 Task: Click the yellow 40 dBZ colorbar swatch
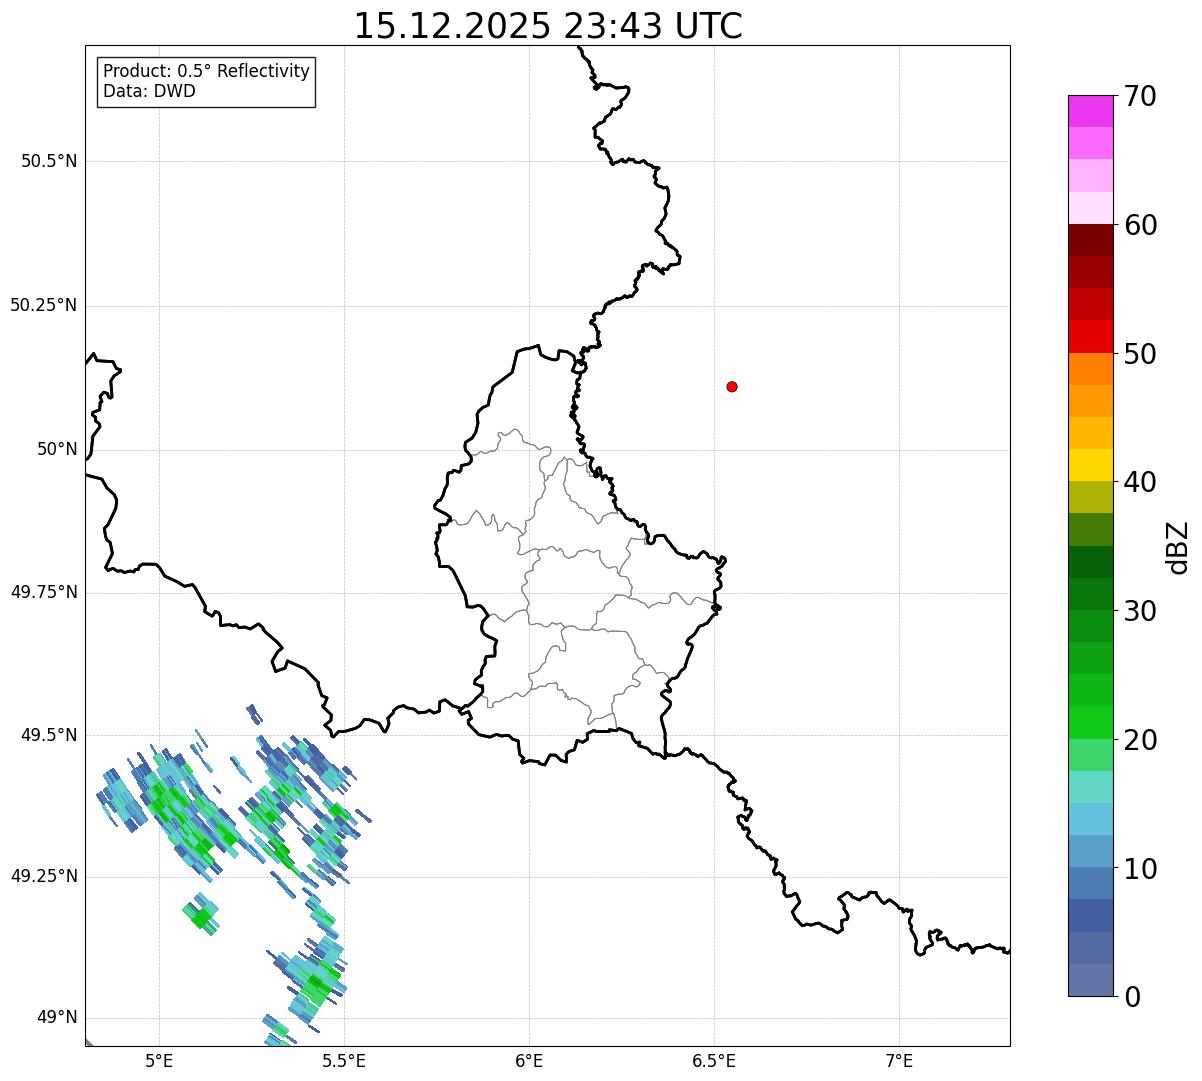(x=1090, y=465)
